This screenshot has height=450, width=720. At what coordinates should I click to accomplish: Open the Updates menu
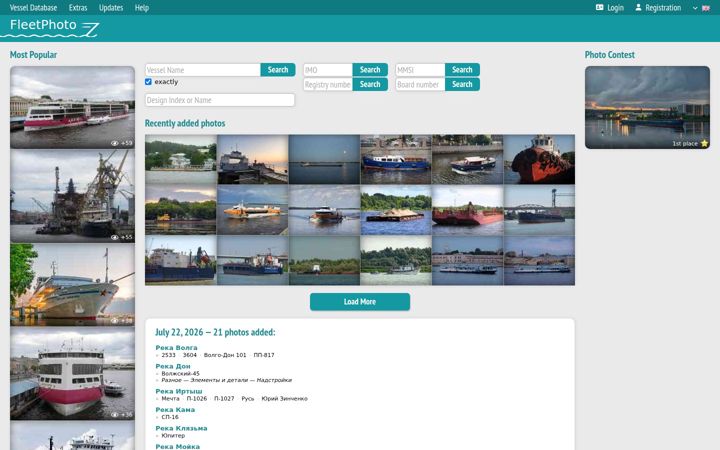point(111,7)
